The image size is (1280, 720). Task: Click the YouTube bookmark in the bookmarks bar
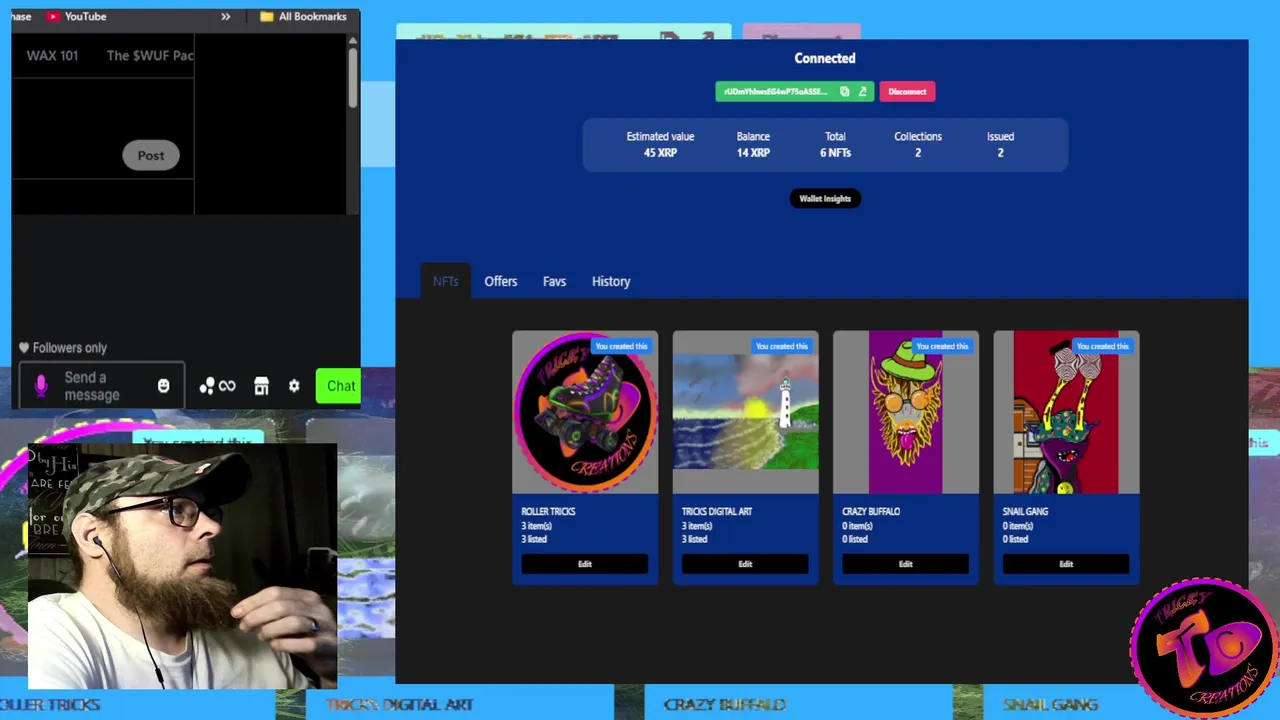click(76, 16)
